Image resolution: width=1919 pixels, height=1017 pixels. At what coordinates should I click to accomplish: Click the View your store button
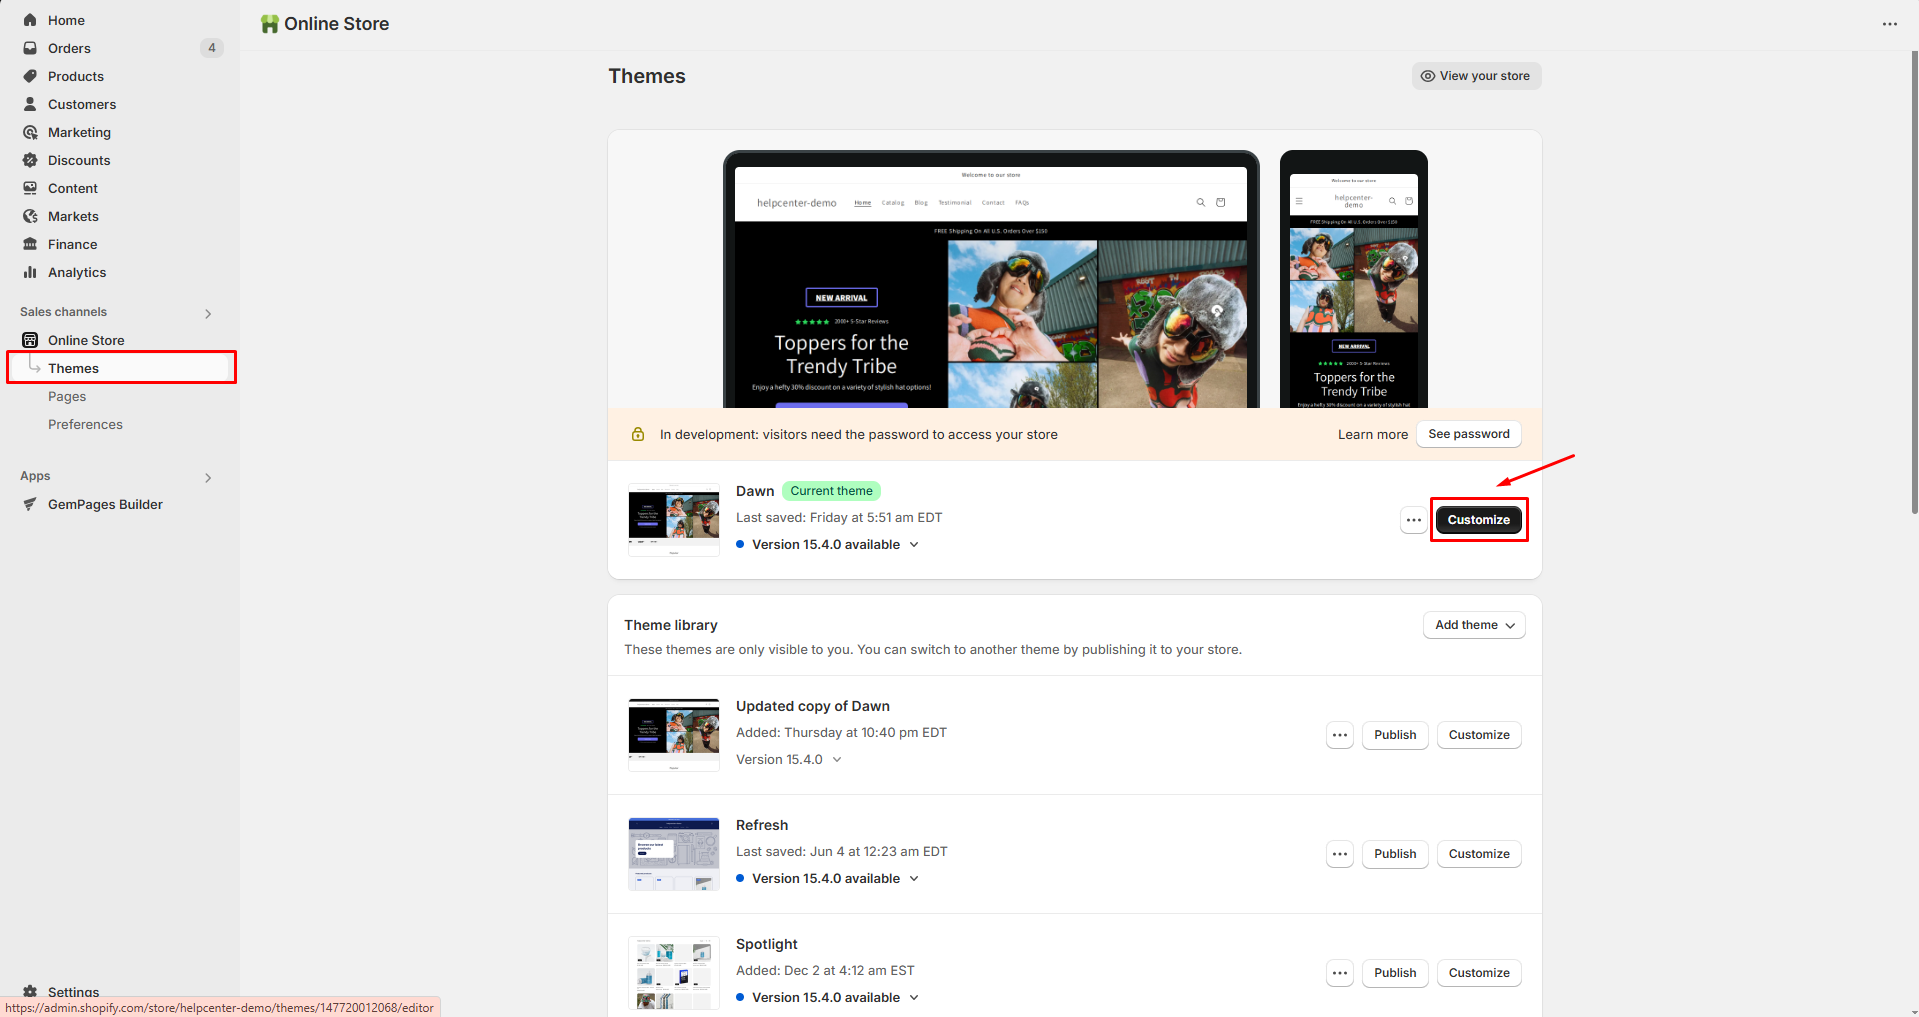click(x=1476, y=76)
